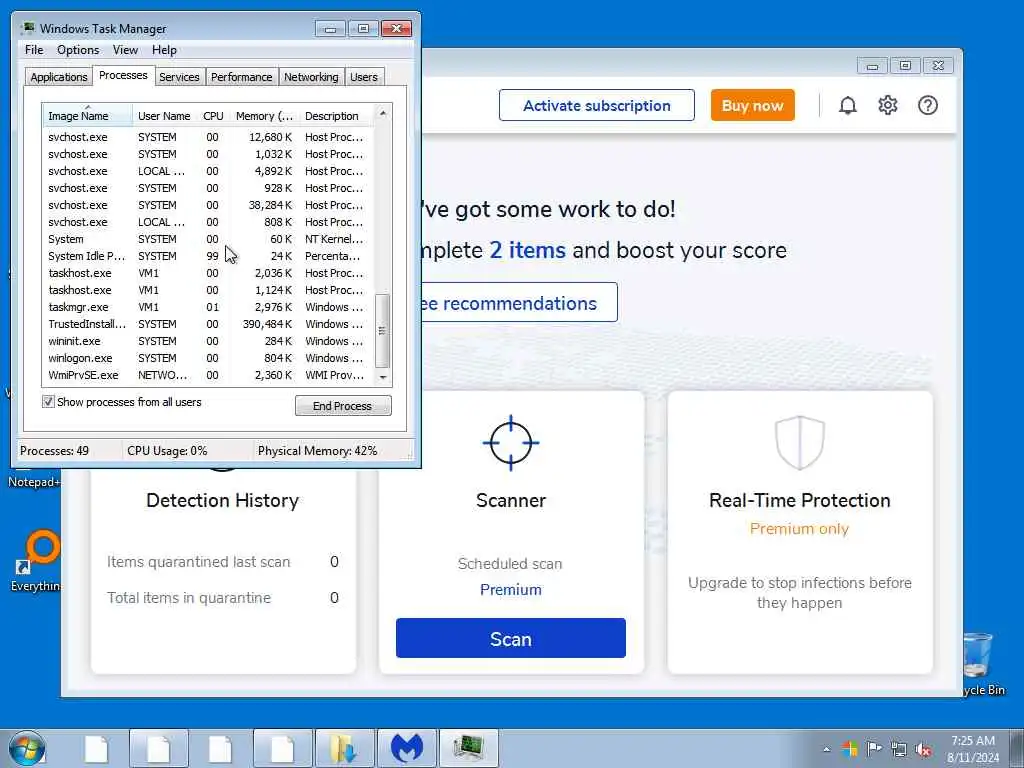The image size is (1024, 768).
Task: Select svchost.exe row using 38,284 K
Action: coord(208,205)
